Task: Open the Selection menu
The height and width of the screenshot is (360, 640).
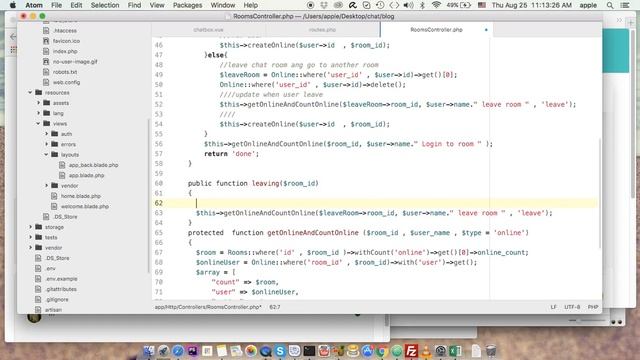Action: coord(105,5)
